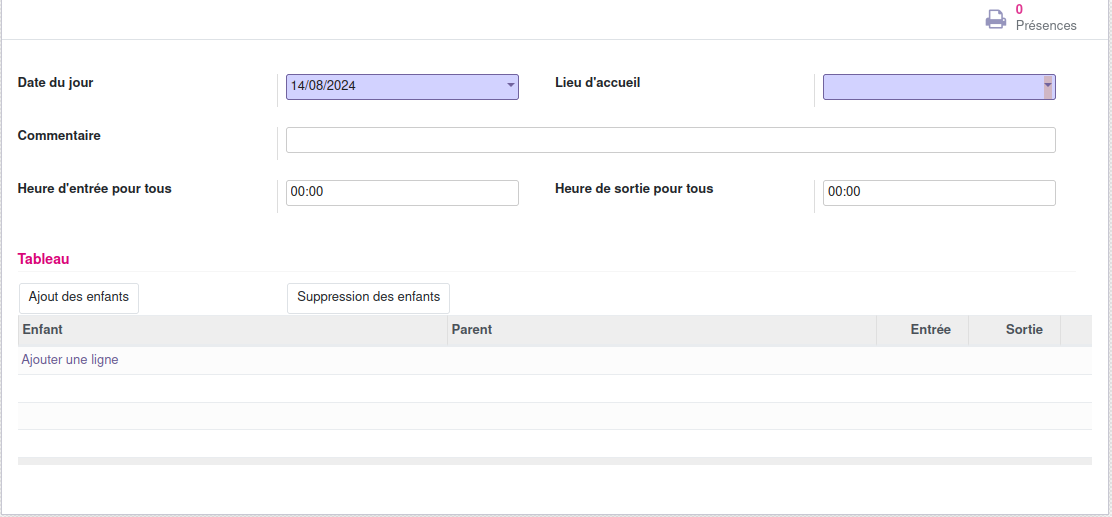The width and height of the screenshot is (1112, 517).
Task: Click the Lieu d'accueil label
Action: (597, 83)
